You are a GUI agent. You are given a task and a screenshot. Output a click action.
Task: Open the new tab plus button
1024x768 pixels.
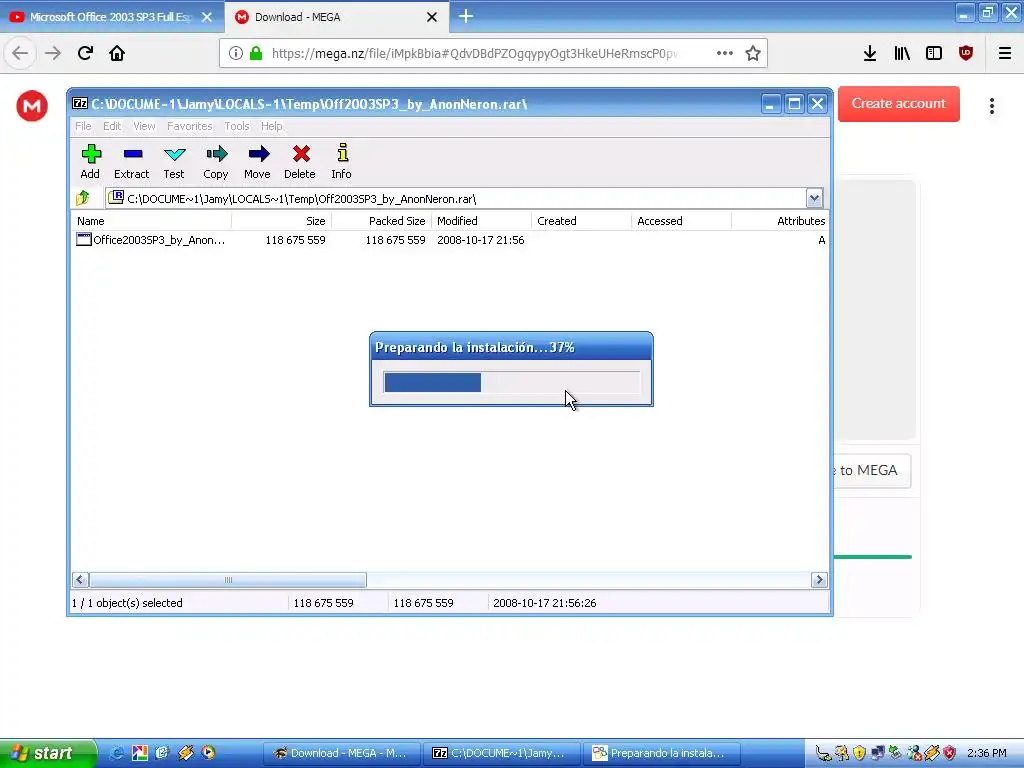[466, 16]
